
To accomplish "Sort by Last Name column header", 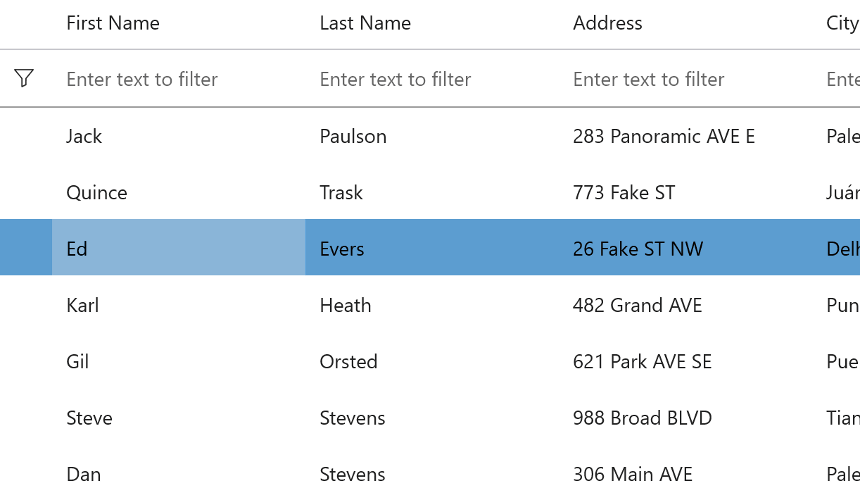I will (365, 23).
